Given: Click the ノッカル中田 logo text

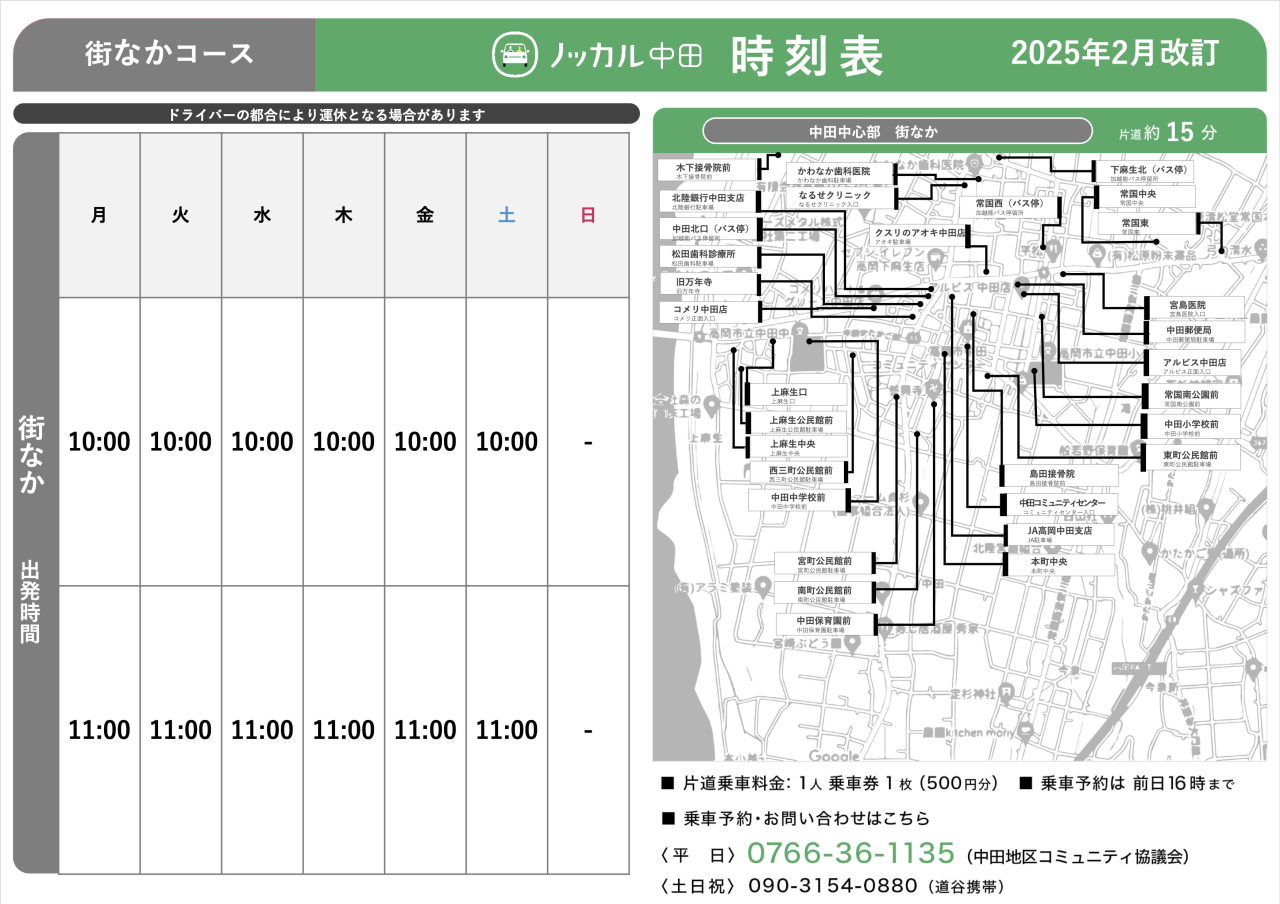Looking at the screenshot, I should coord(627,55).
